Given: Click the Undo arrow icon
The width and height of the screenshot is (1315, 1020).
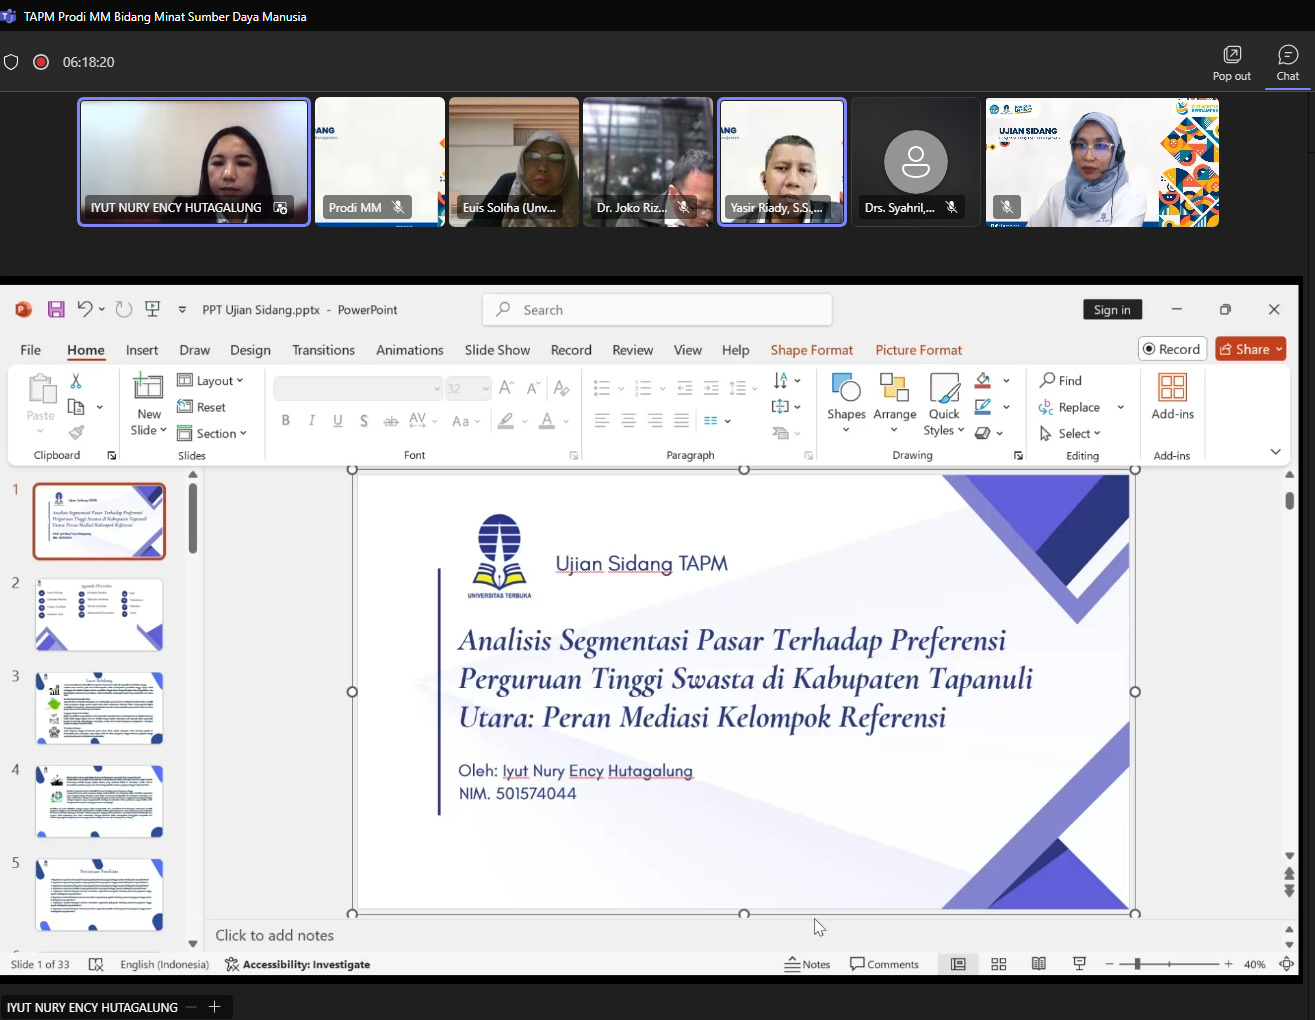Looking at the screenshot, I should point(85,310).
